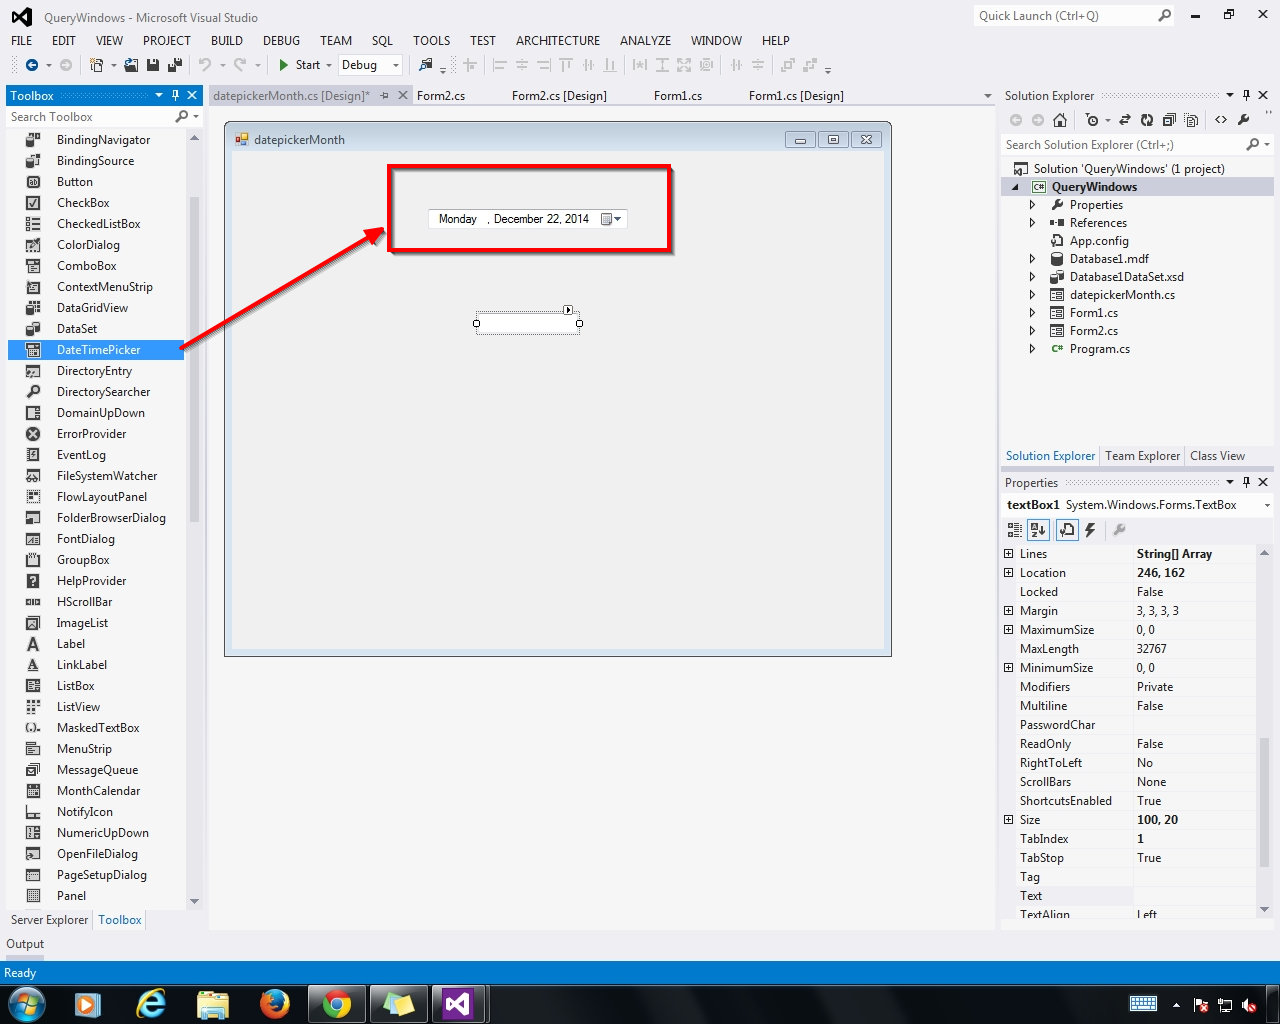Open Firefox from the taskbar
Screen dimensions: 1280x1024
[x=274, y=1003]
